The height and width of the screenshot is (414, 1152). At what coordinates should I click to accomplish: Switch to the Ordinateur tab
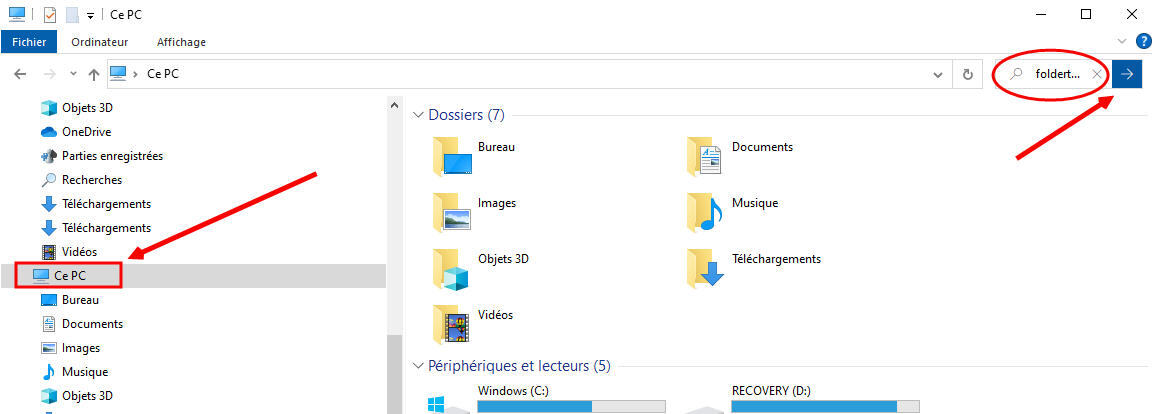pyautogui.click(x=99, y=42)
